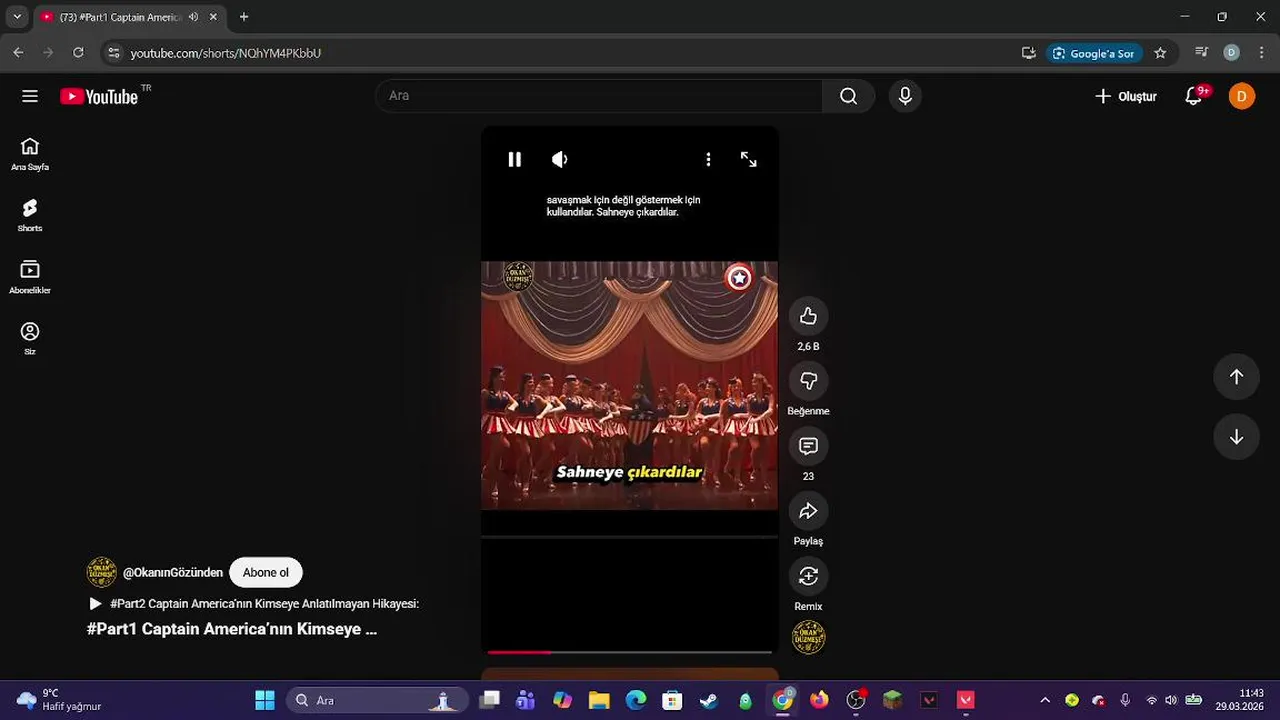Reload the YouTube page
Screen dimensions: 1280x720
pos(78,53)
